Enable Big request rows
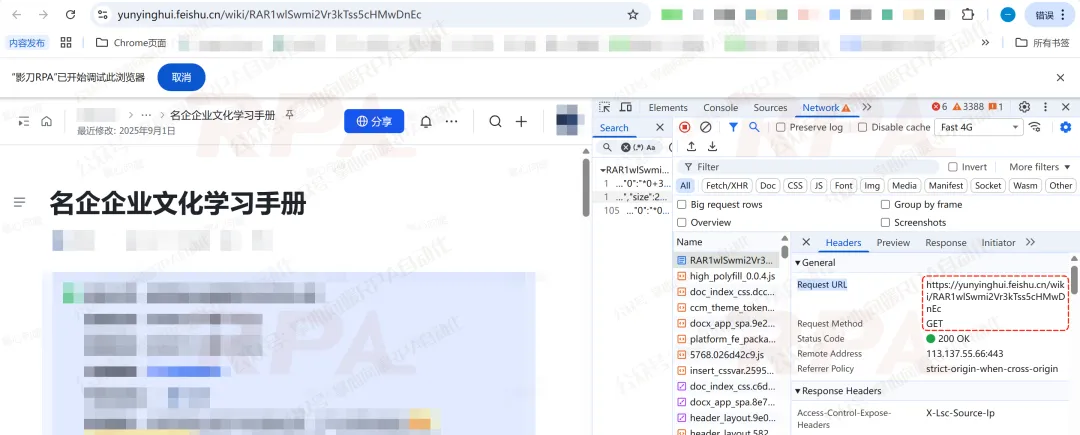 coord(682,204)
